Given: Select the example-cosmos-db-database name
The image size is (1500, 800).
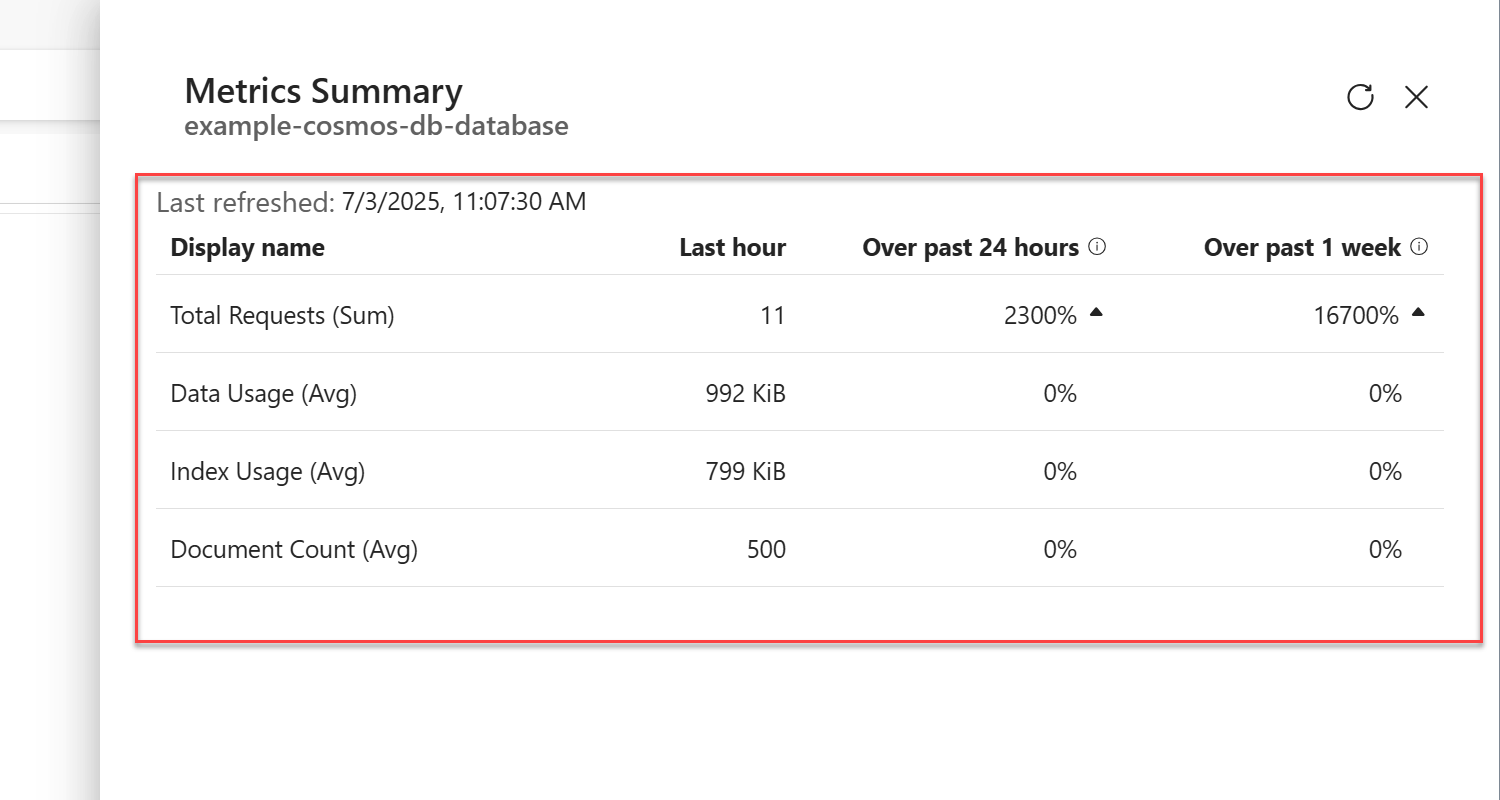Looking at the screenshot, I should point(376,126).
